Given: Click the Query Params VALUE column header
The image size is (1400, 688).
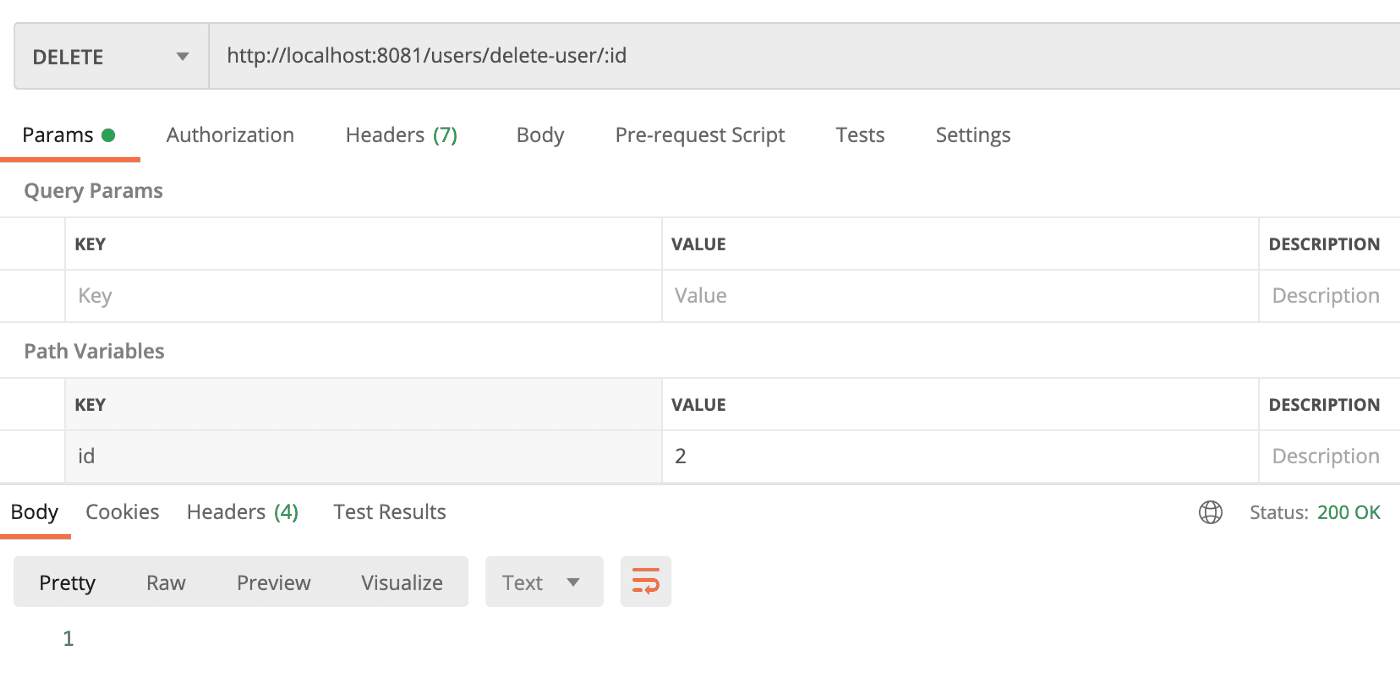Looking at the screenshot, I should click(x=700, y=244).
